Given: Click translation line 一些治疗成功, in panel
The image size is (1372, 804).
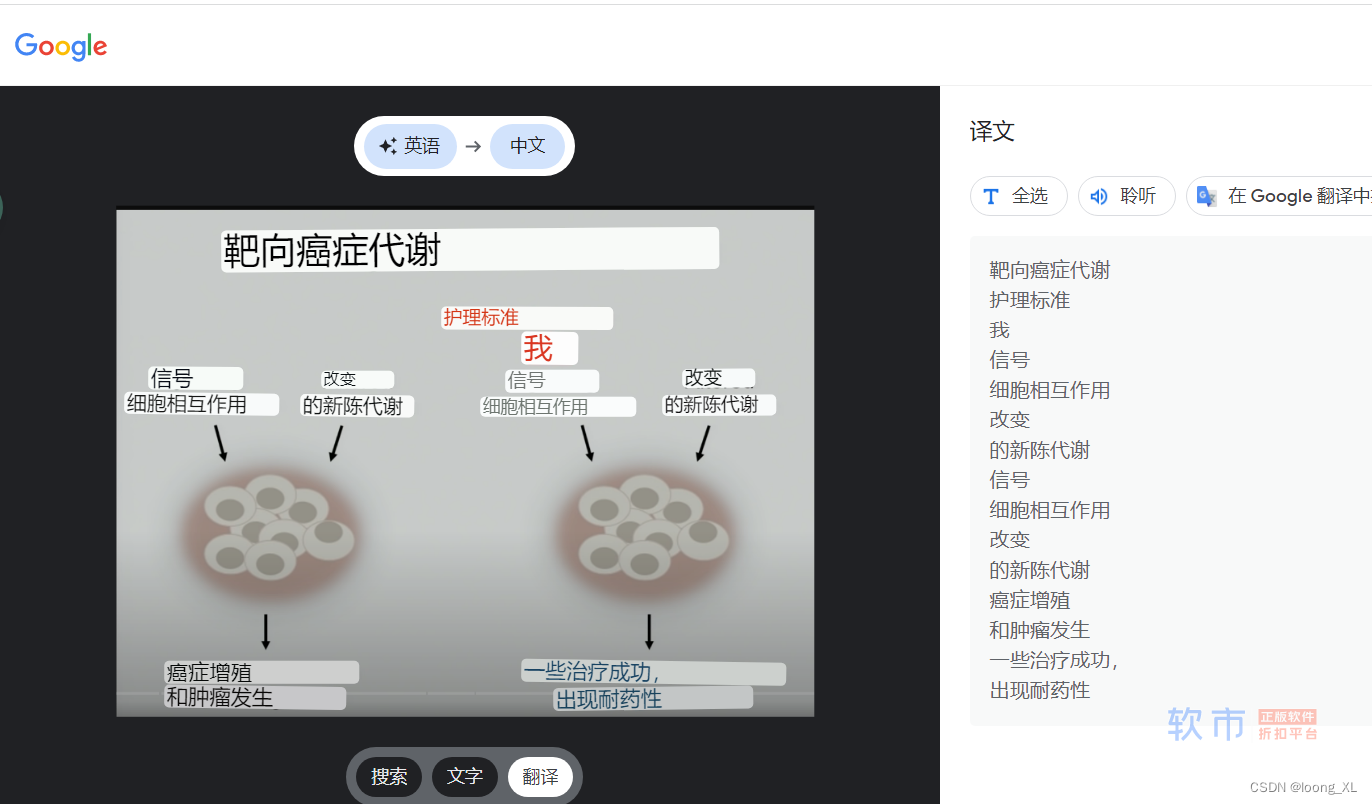Looking at the screenshot, I should 1054,660.
